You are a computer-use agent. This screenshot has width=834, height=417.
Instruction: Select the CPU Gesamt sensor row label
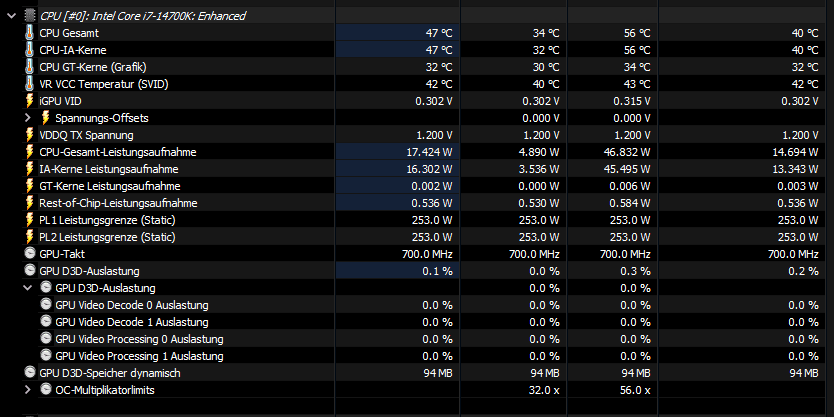[69, 33]
